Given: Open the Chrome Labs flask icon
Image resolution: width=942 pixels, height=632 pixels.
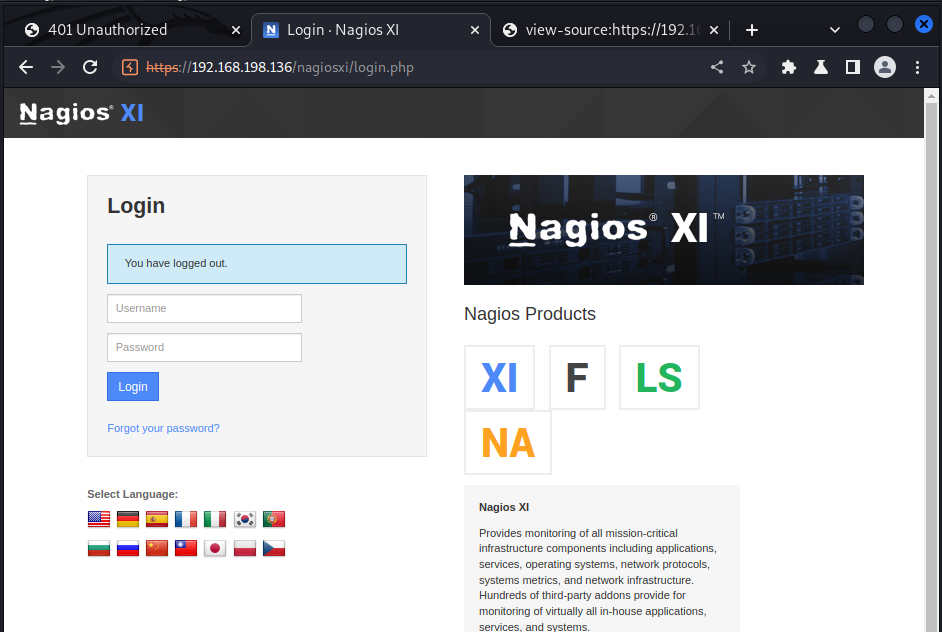Looking at the screenshot, I should (821, 67).
